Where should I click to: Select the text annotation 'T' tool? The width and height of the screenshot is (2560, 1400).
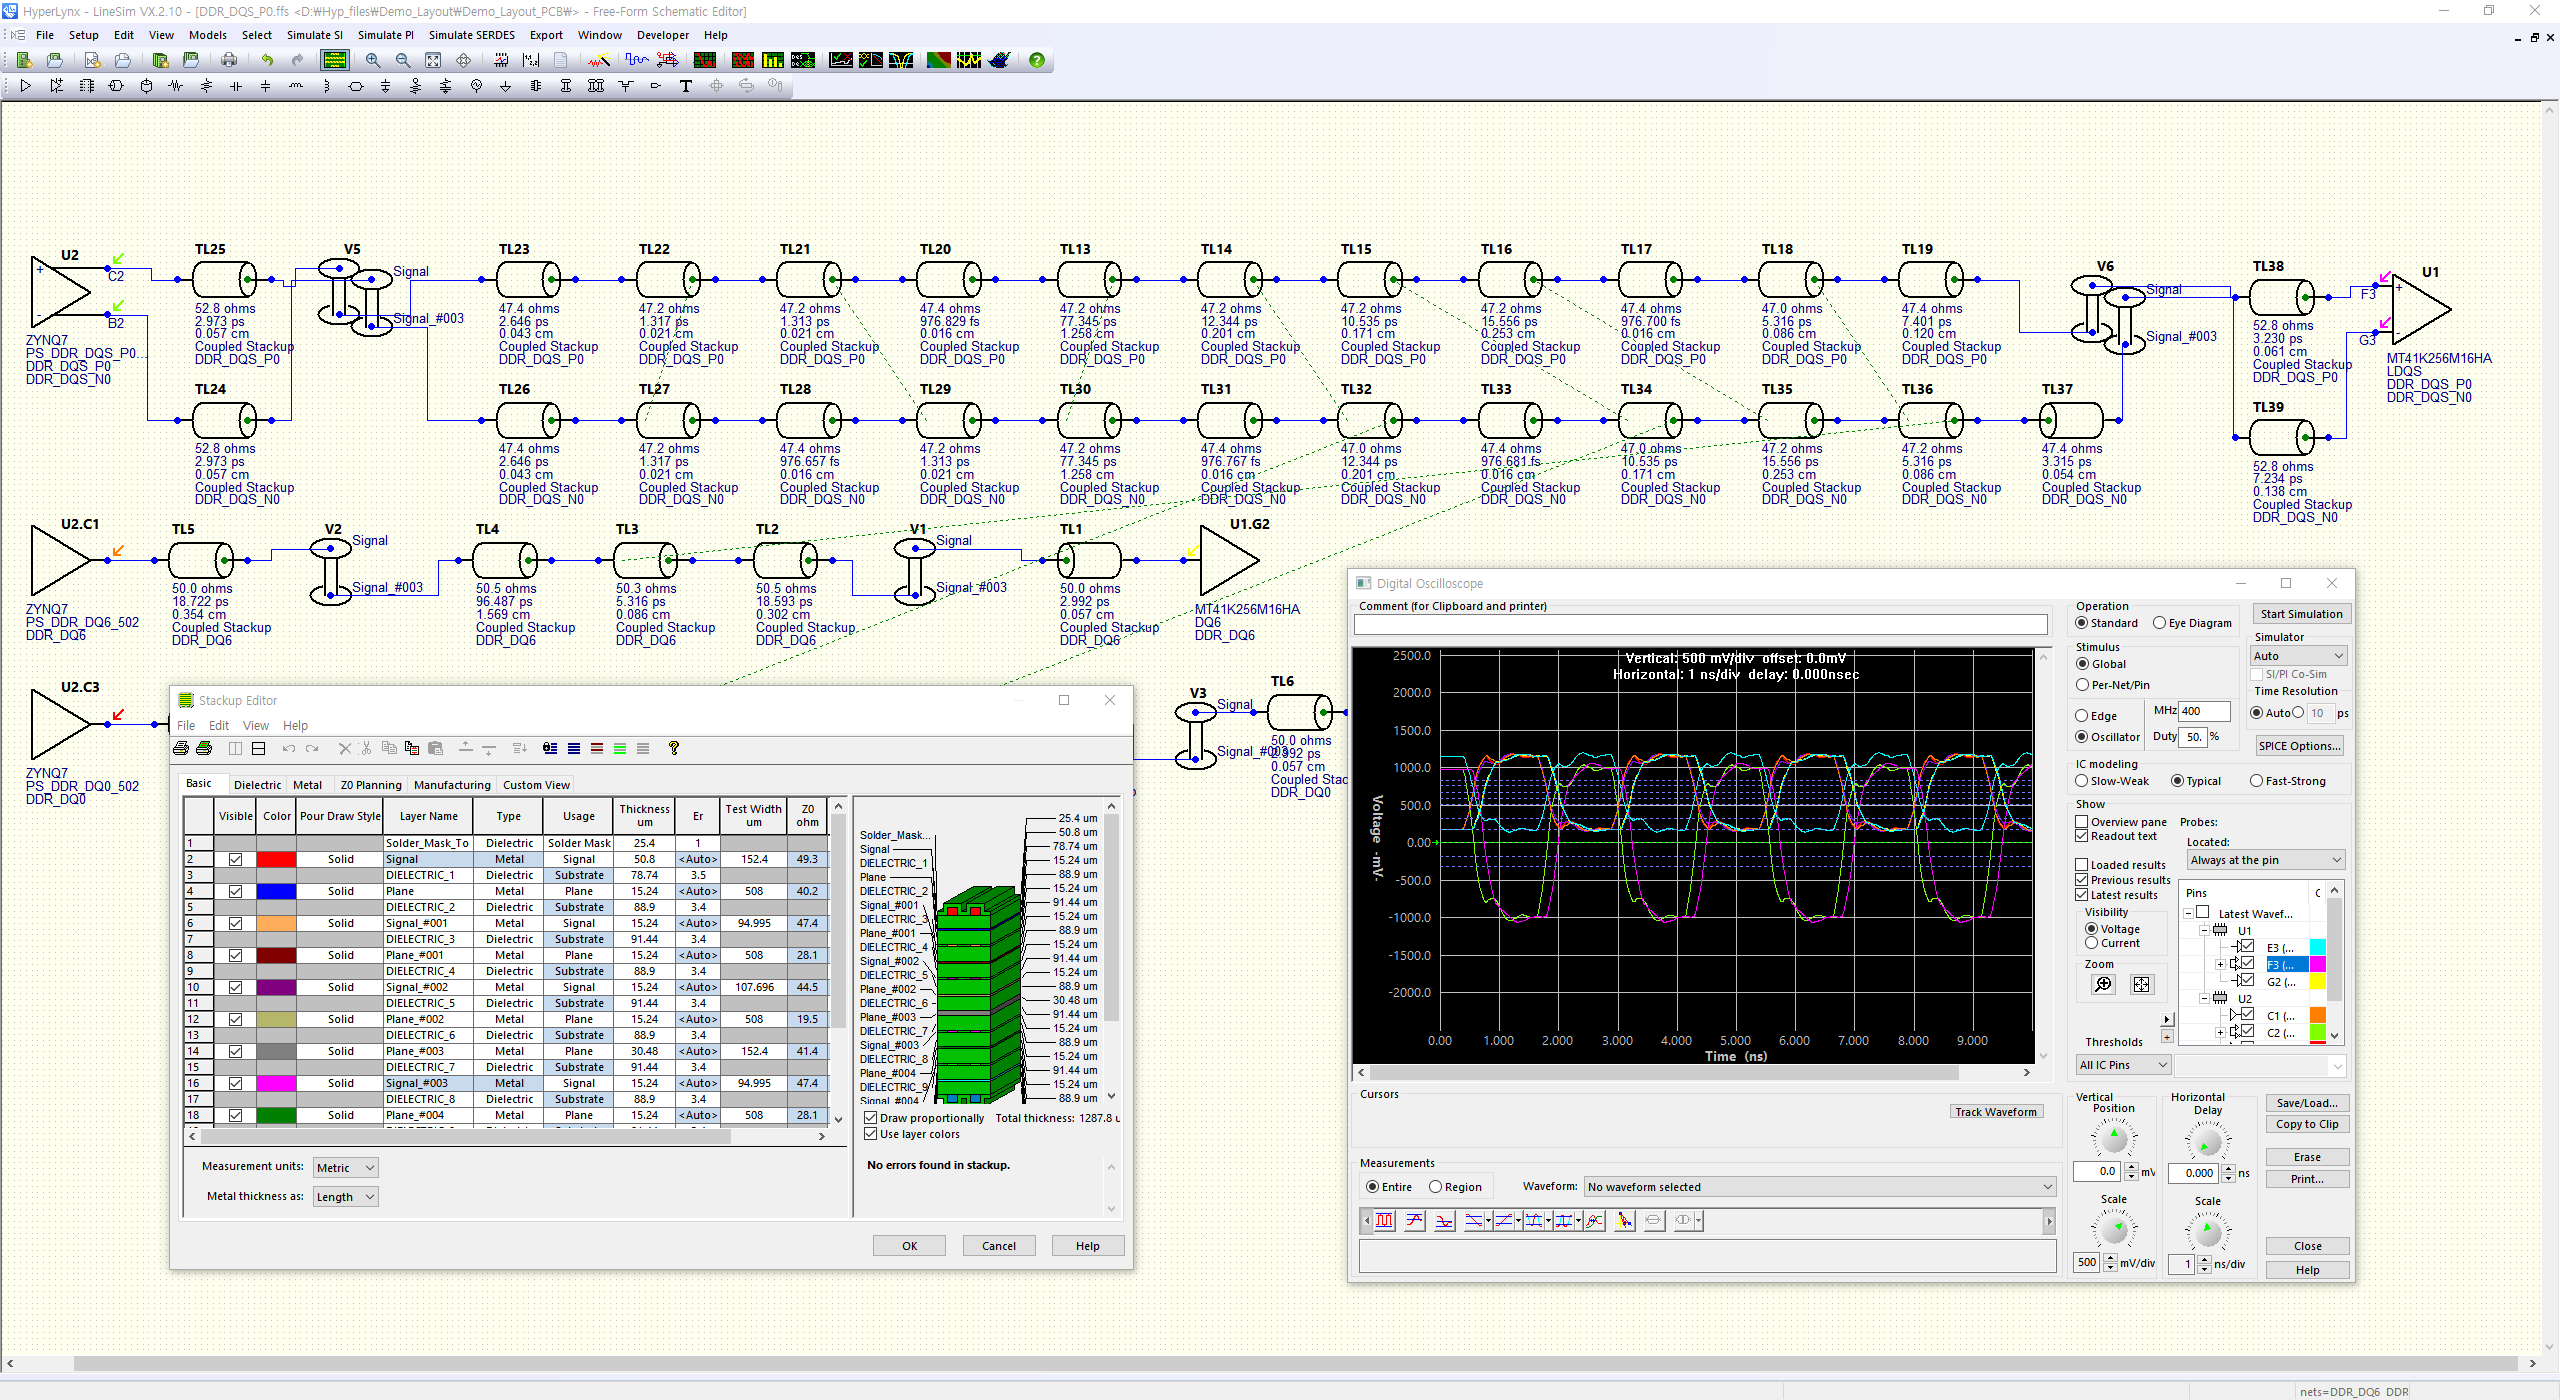coord(686,86)
